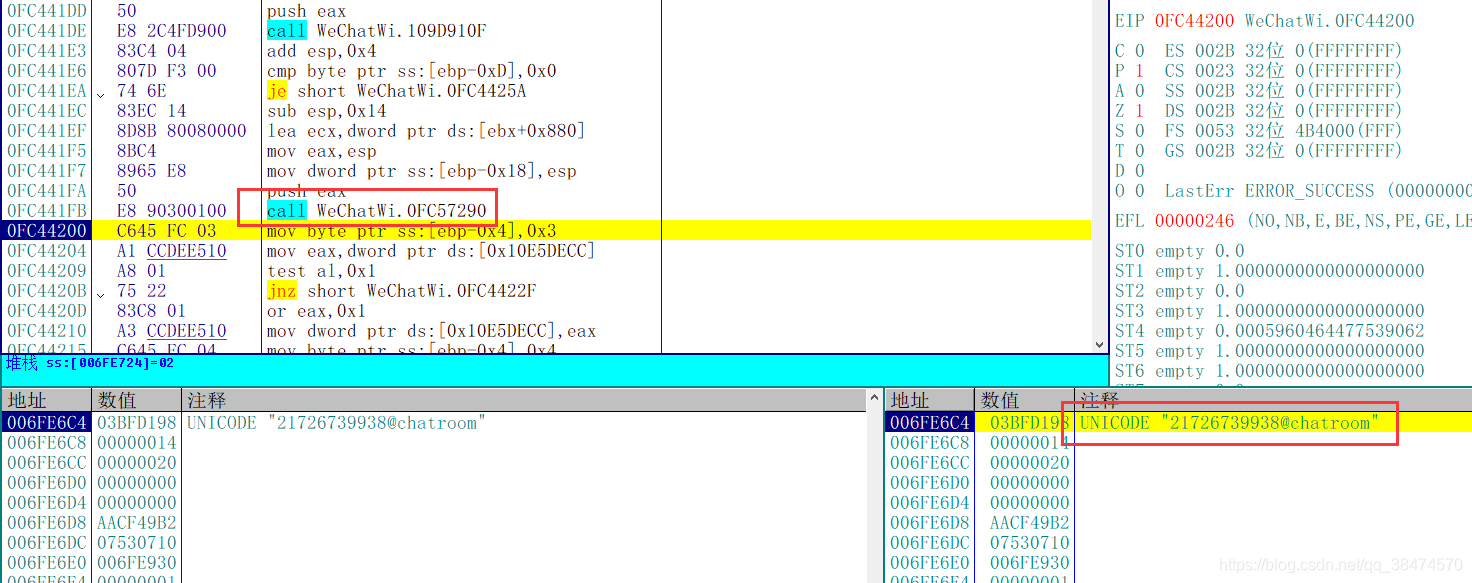Select the lea ecx,dword ptr ds:[ebx+0x880] line
Viewport: 1472px width, 583px height.
(427, 131)
